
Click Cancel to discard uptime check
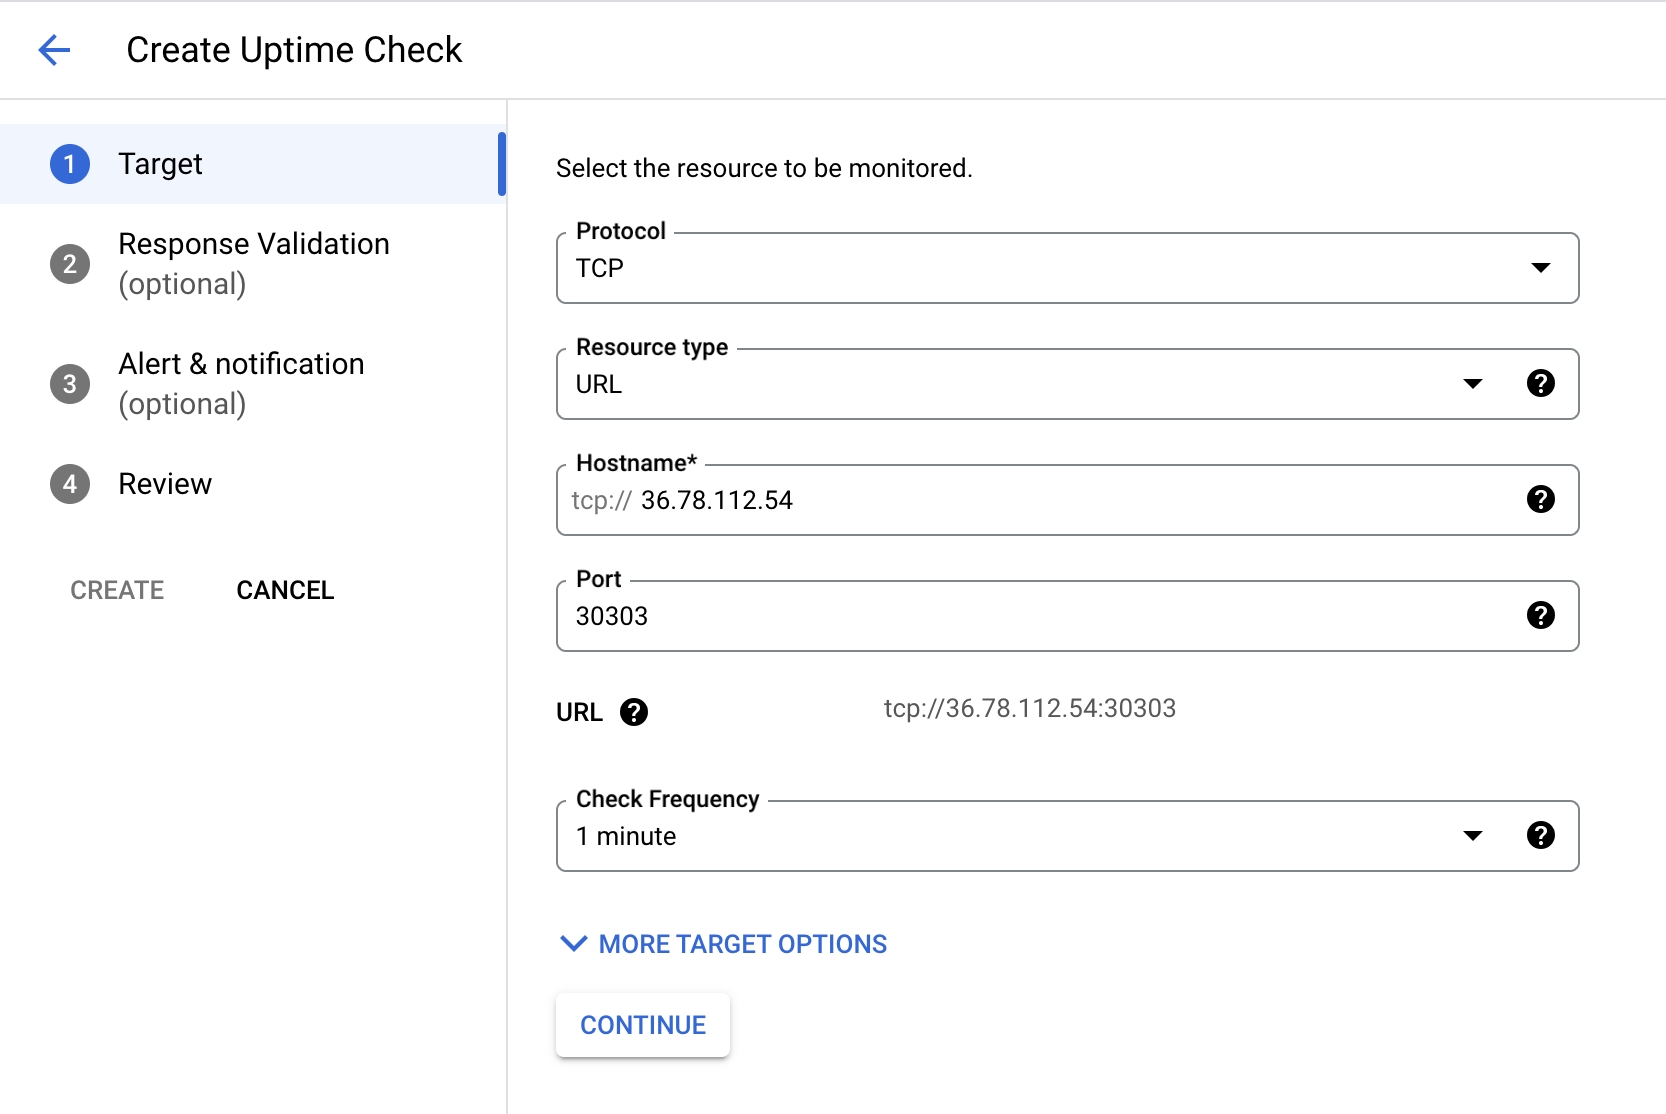[x=285, y=590]
